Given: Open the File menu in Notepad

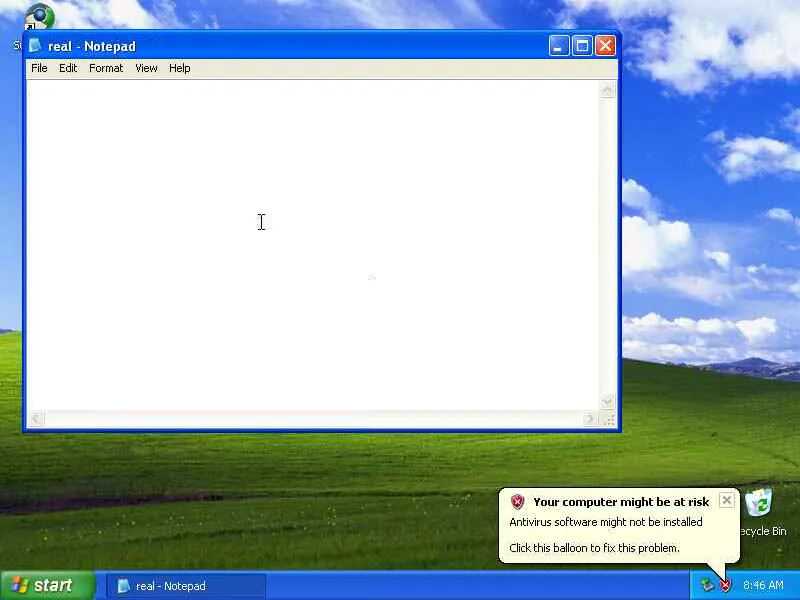Looking at the screenshot, I should 39,68.
